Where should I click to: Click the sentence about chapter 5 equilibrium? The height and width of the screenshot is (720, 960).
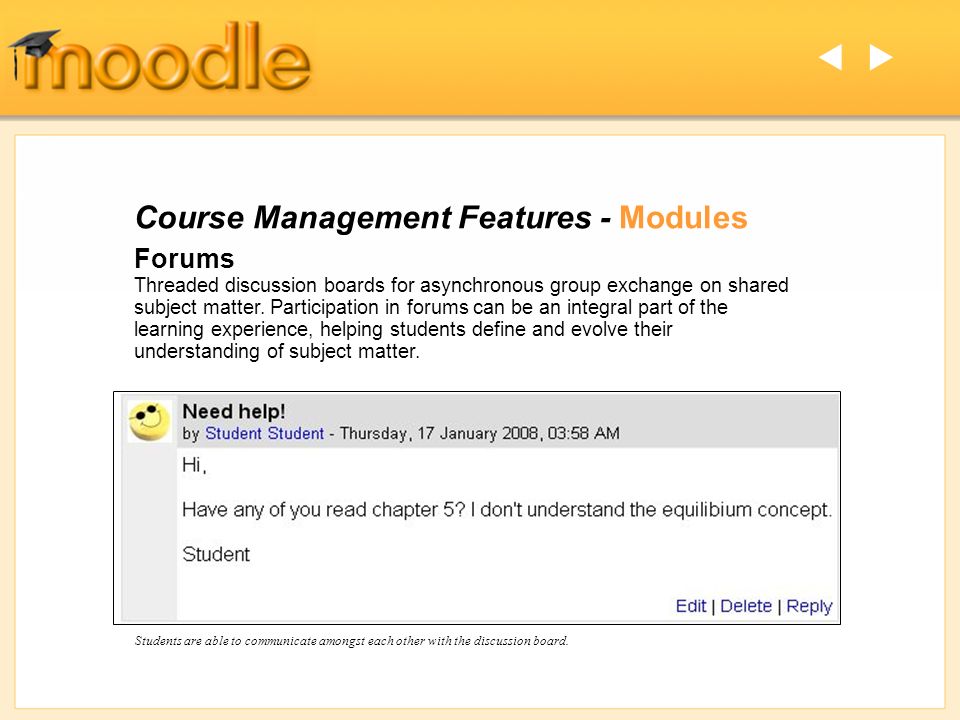click(x=507, y=509)
